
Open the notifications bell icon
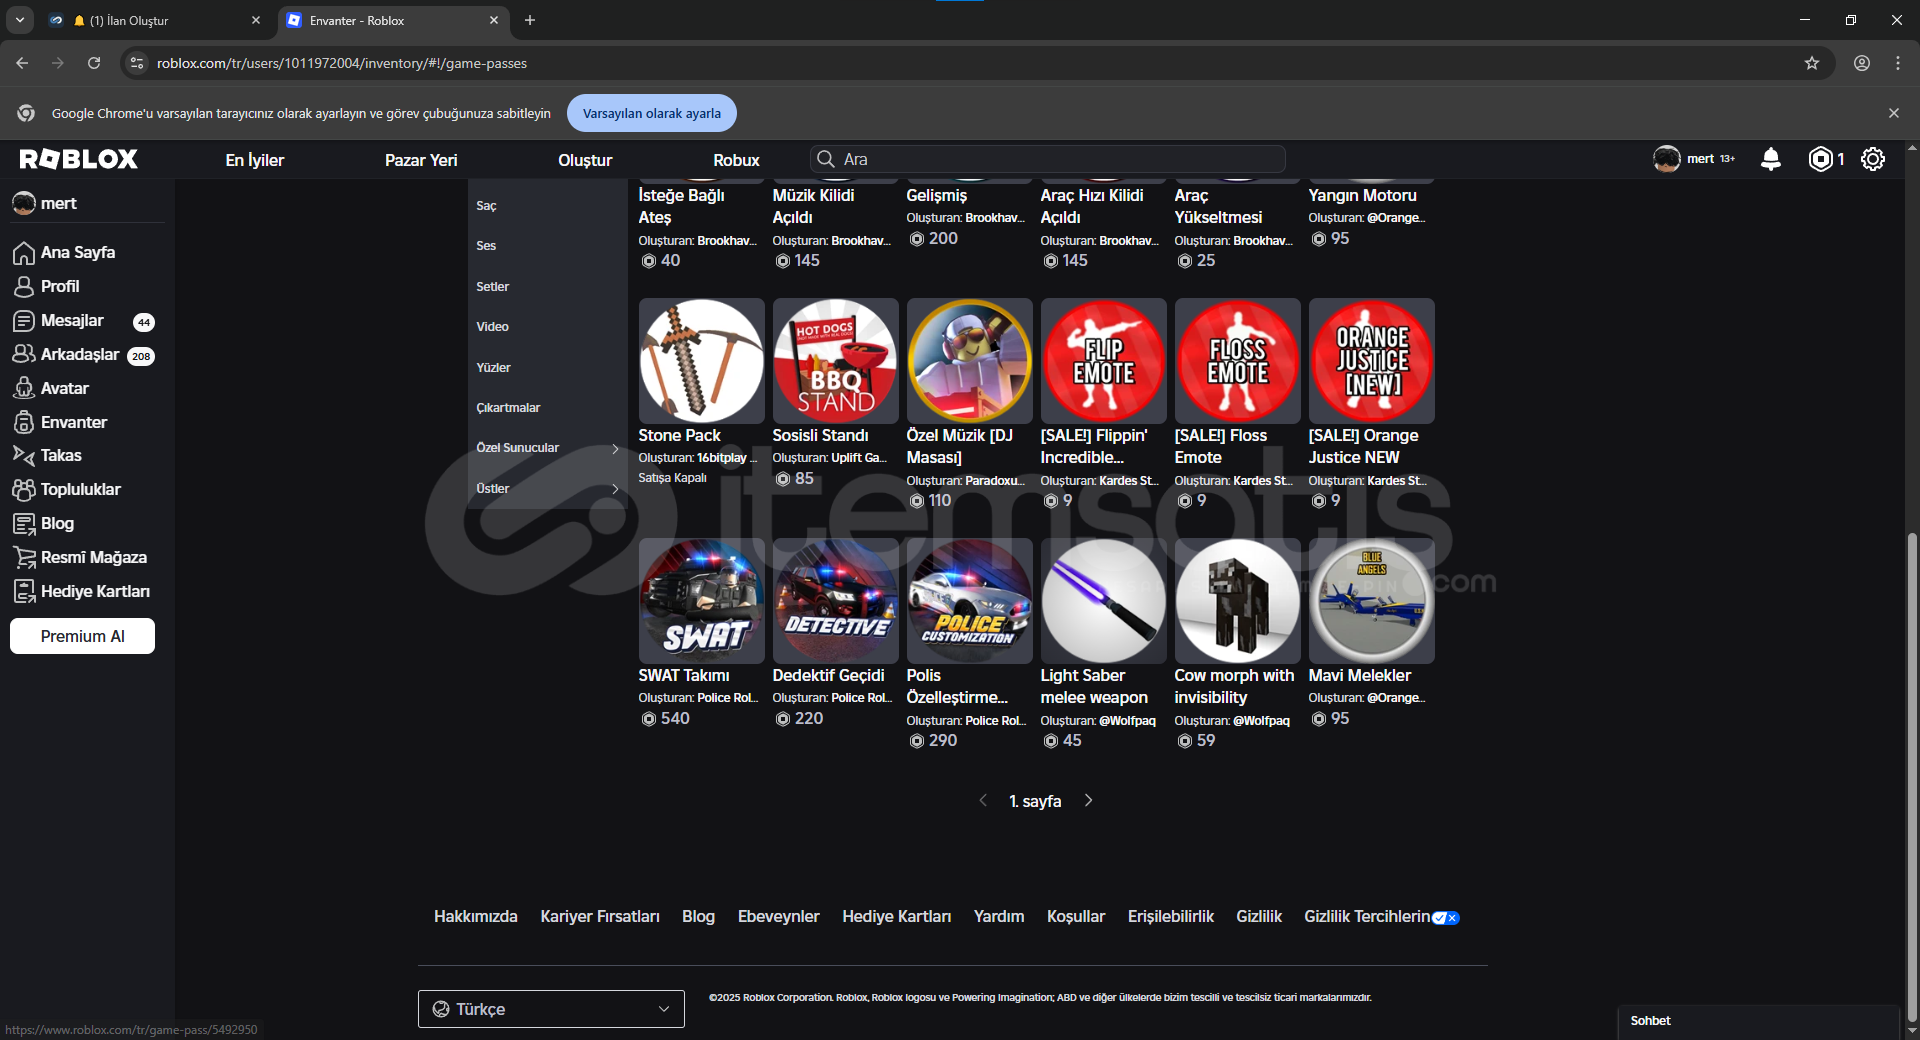[x=1771, y=159]
